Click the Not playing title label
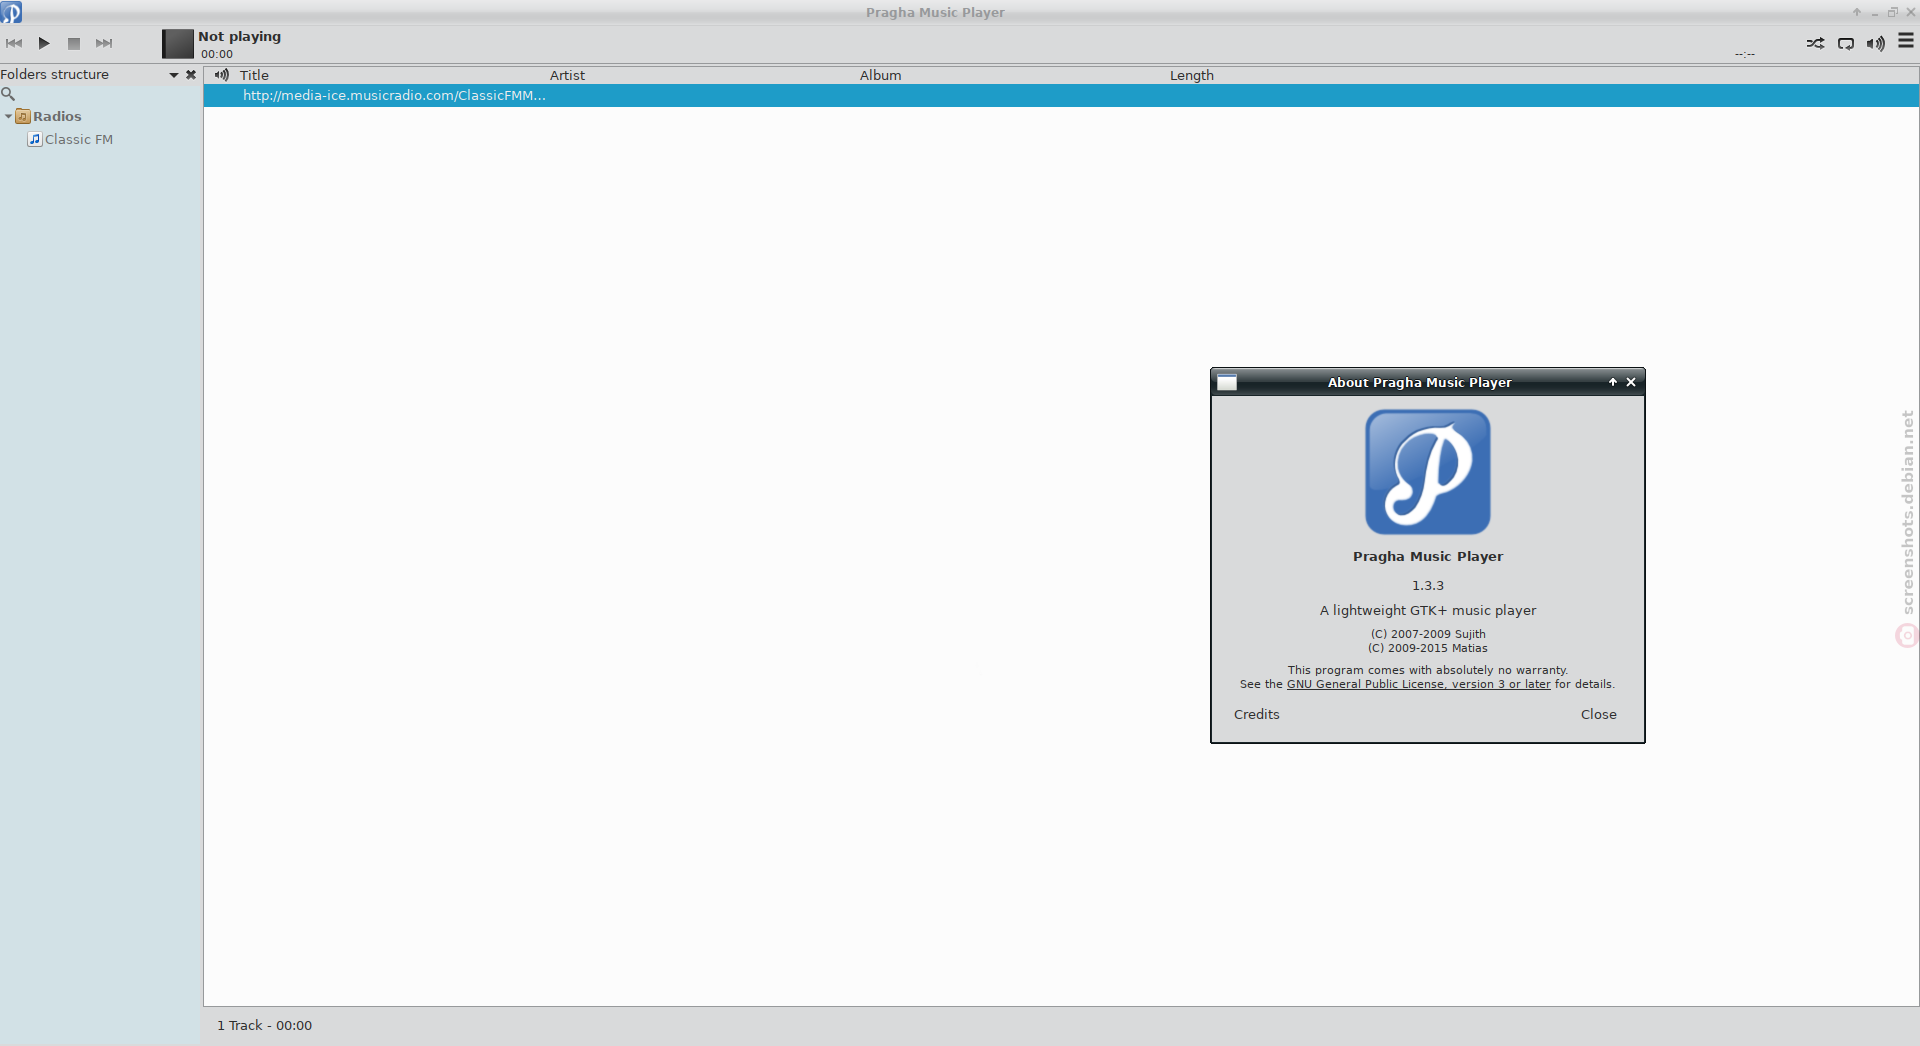This screenshot has width=1920, height=1046. point(239,37)
